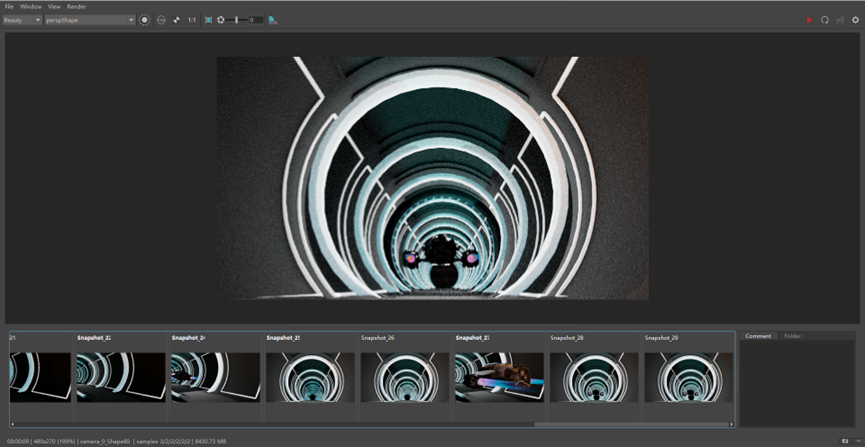Open the Beauty AOV dropdown

click(22, 20)
